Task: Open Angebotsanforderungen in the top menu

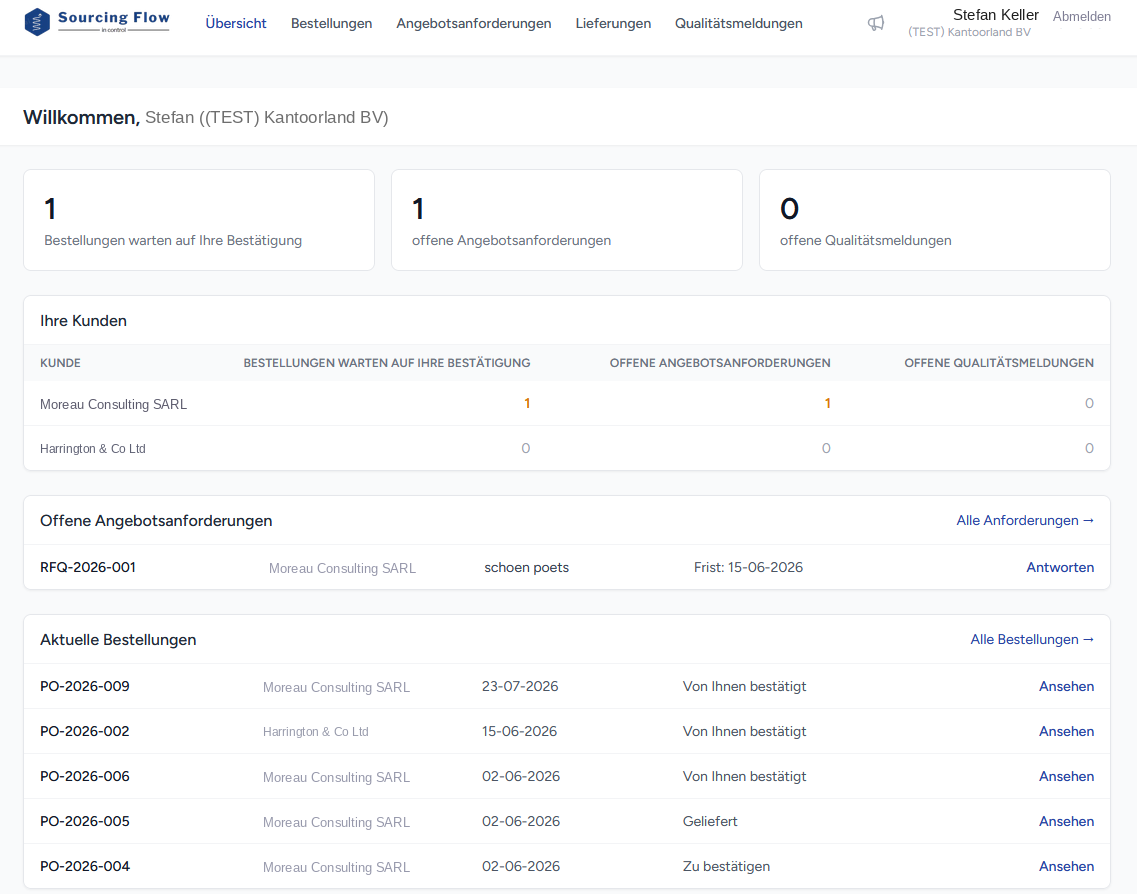Action: pos(474,23)
